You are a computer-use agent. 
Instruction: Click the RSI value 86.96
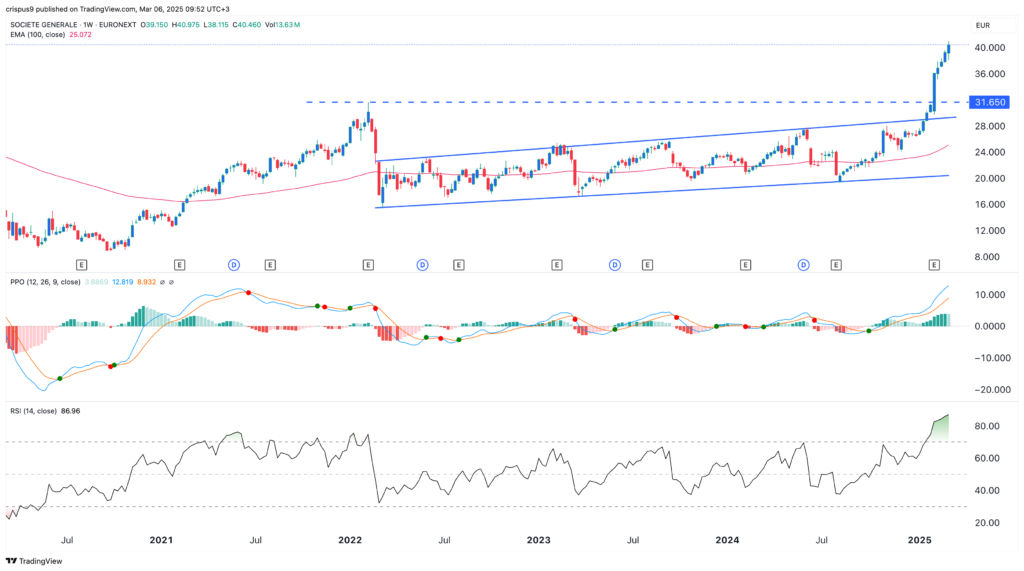(71, 411)
